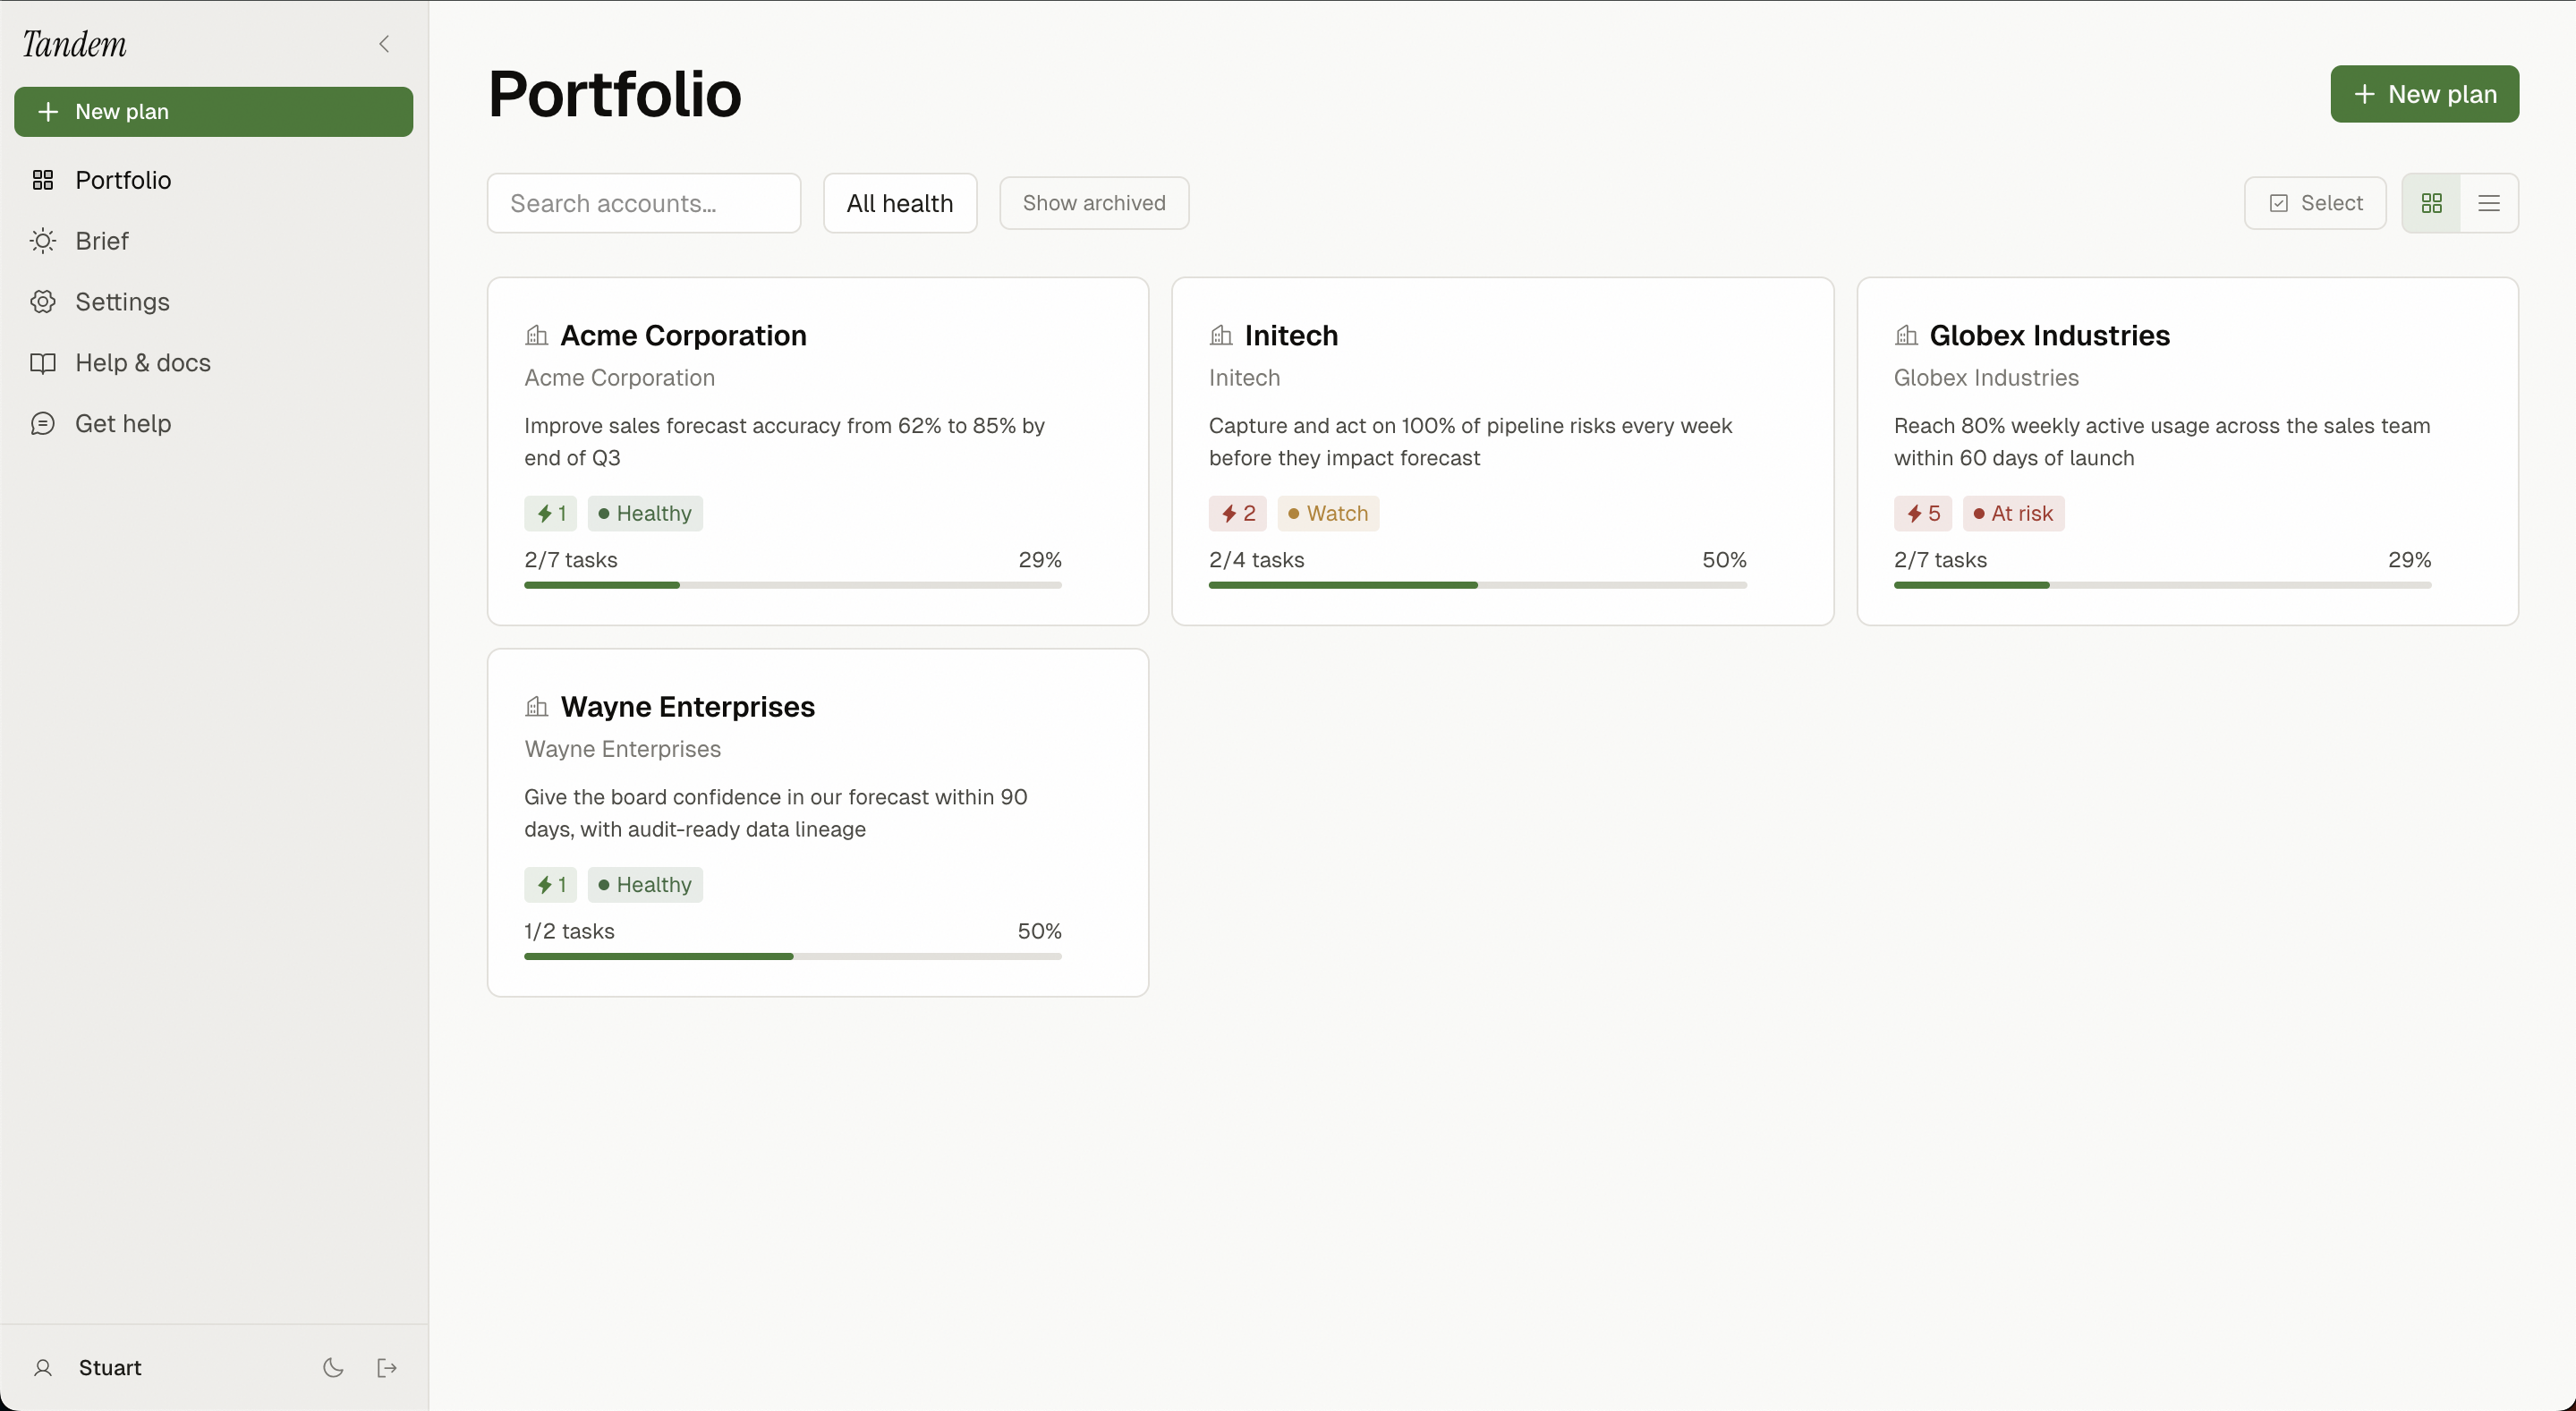Viewport: 2576px width, 1411px height.
Task: Click the lightning badge showing 1 on Acme
Action: [x=550, y=513]
